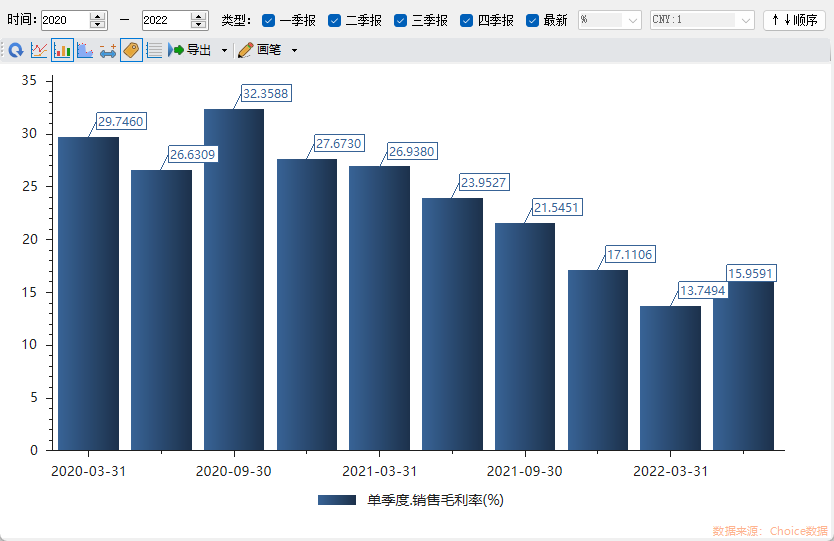Click the 32.3588 bar in the chart
Image resolution: width=834 pixels, height=541 pixels.
click(234, 280)
